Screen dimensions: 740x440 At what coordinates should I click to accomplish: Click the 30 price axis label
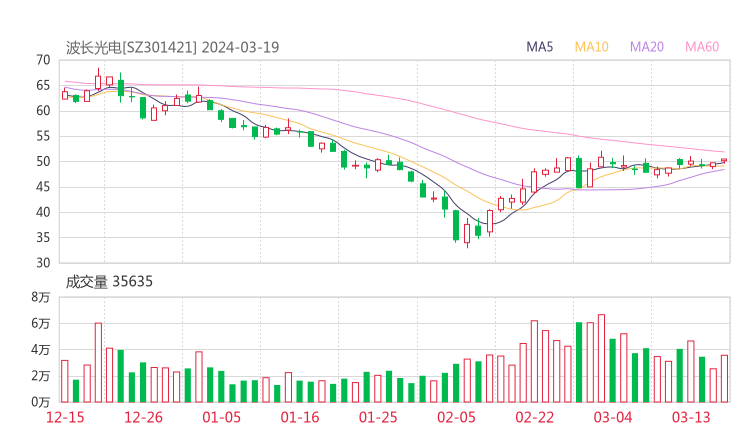click(x=43, y=263)
